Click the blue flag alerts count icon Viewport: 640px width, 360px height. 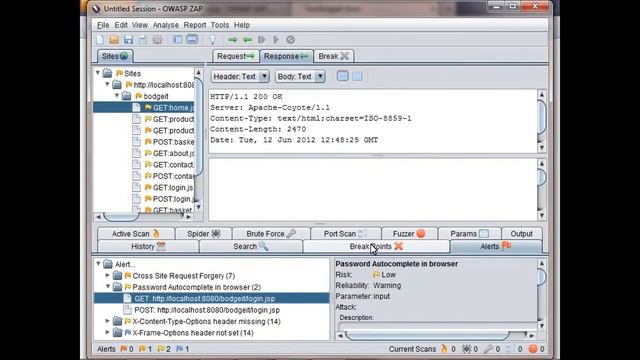[180, 349]
